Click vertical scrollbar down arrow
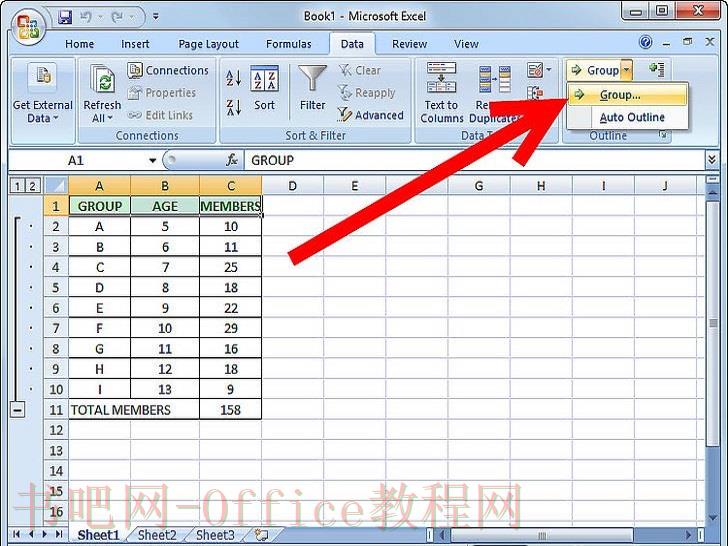 click(x=713, y=517)
